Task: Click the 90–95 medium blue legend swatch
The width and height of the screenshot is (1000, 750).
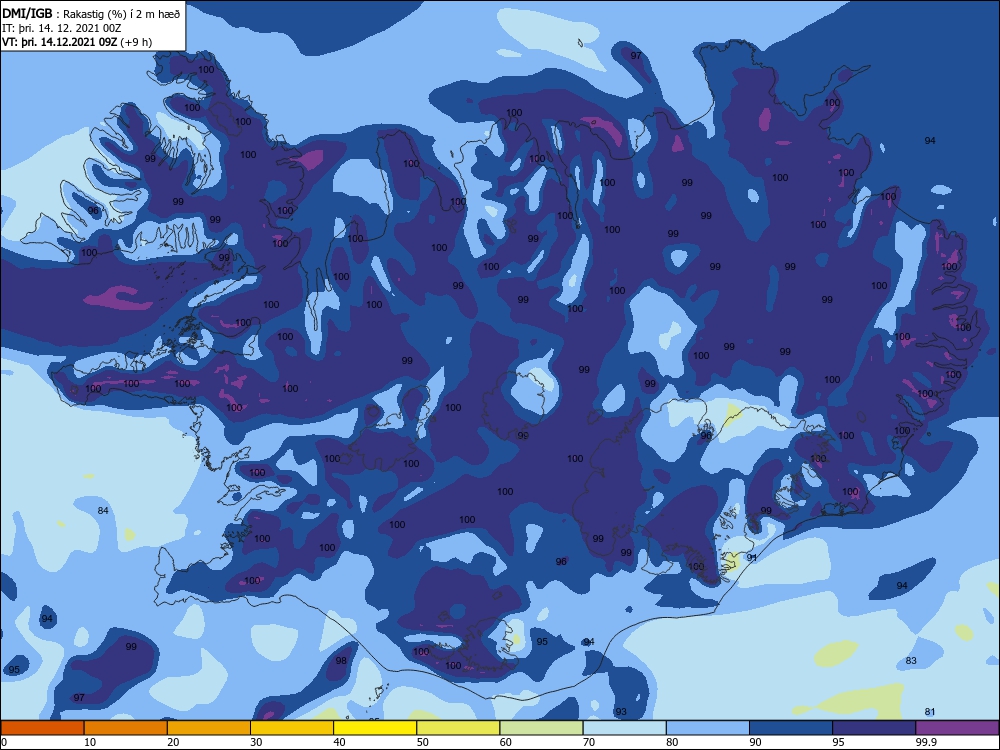Action: (791, 728)
